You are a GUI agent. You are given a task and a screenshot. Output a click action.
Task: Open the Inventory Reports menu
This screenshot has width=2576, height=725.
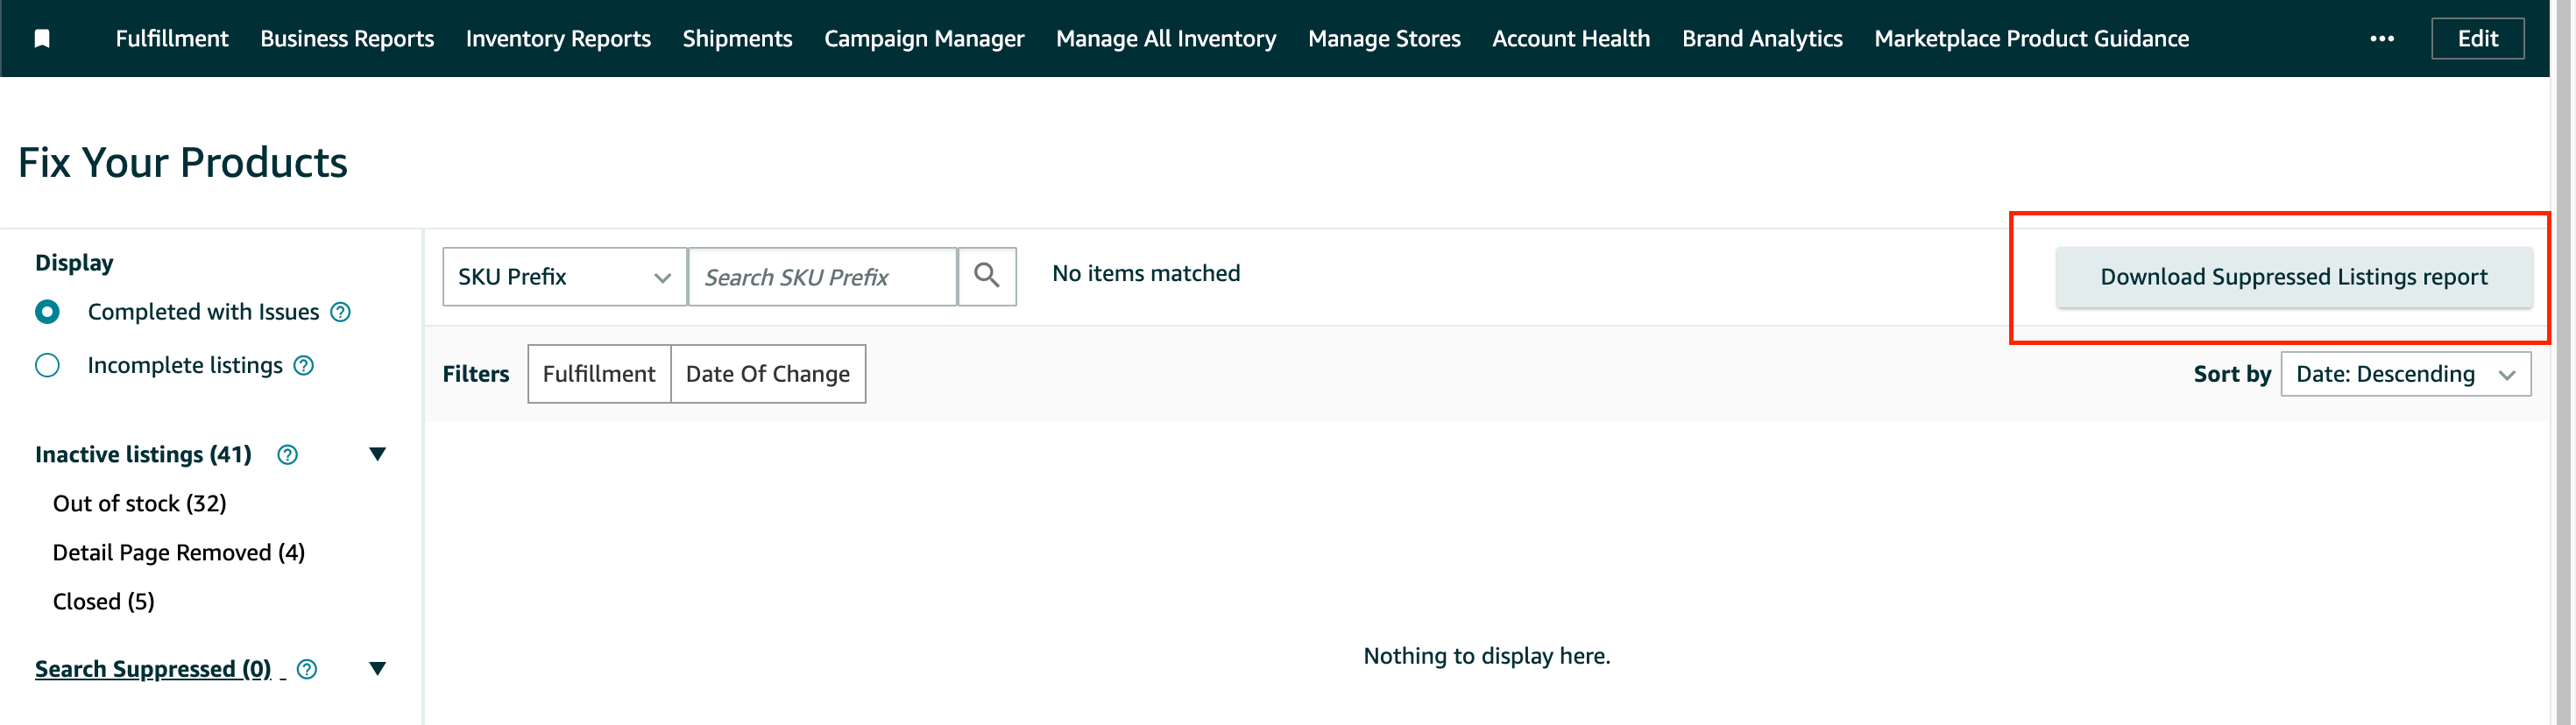tap(558, 39)
